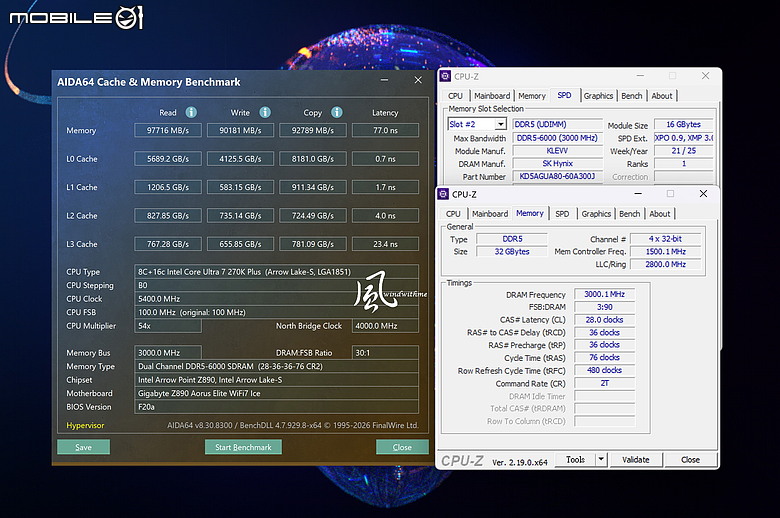Click L0 Cache read value 5689.2 GB/s
The width and height of the screenshot is (780, 518).
[x=168, y=159]
